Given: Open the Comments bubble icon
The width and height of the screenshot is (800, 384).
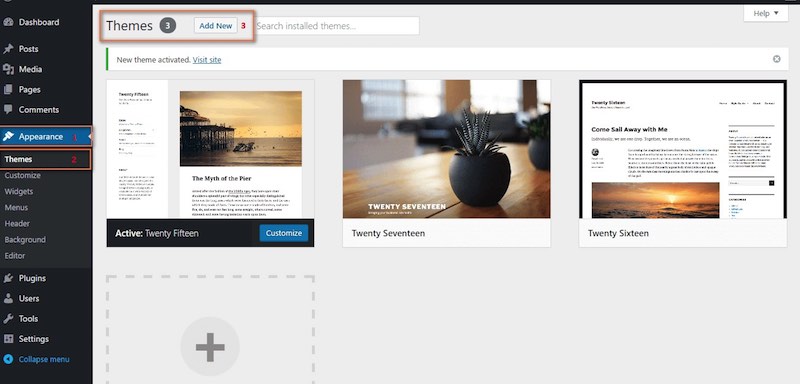Looking at the screenshot, I should coord(8,110).
